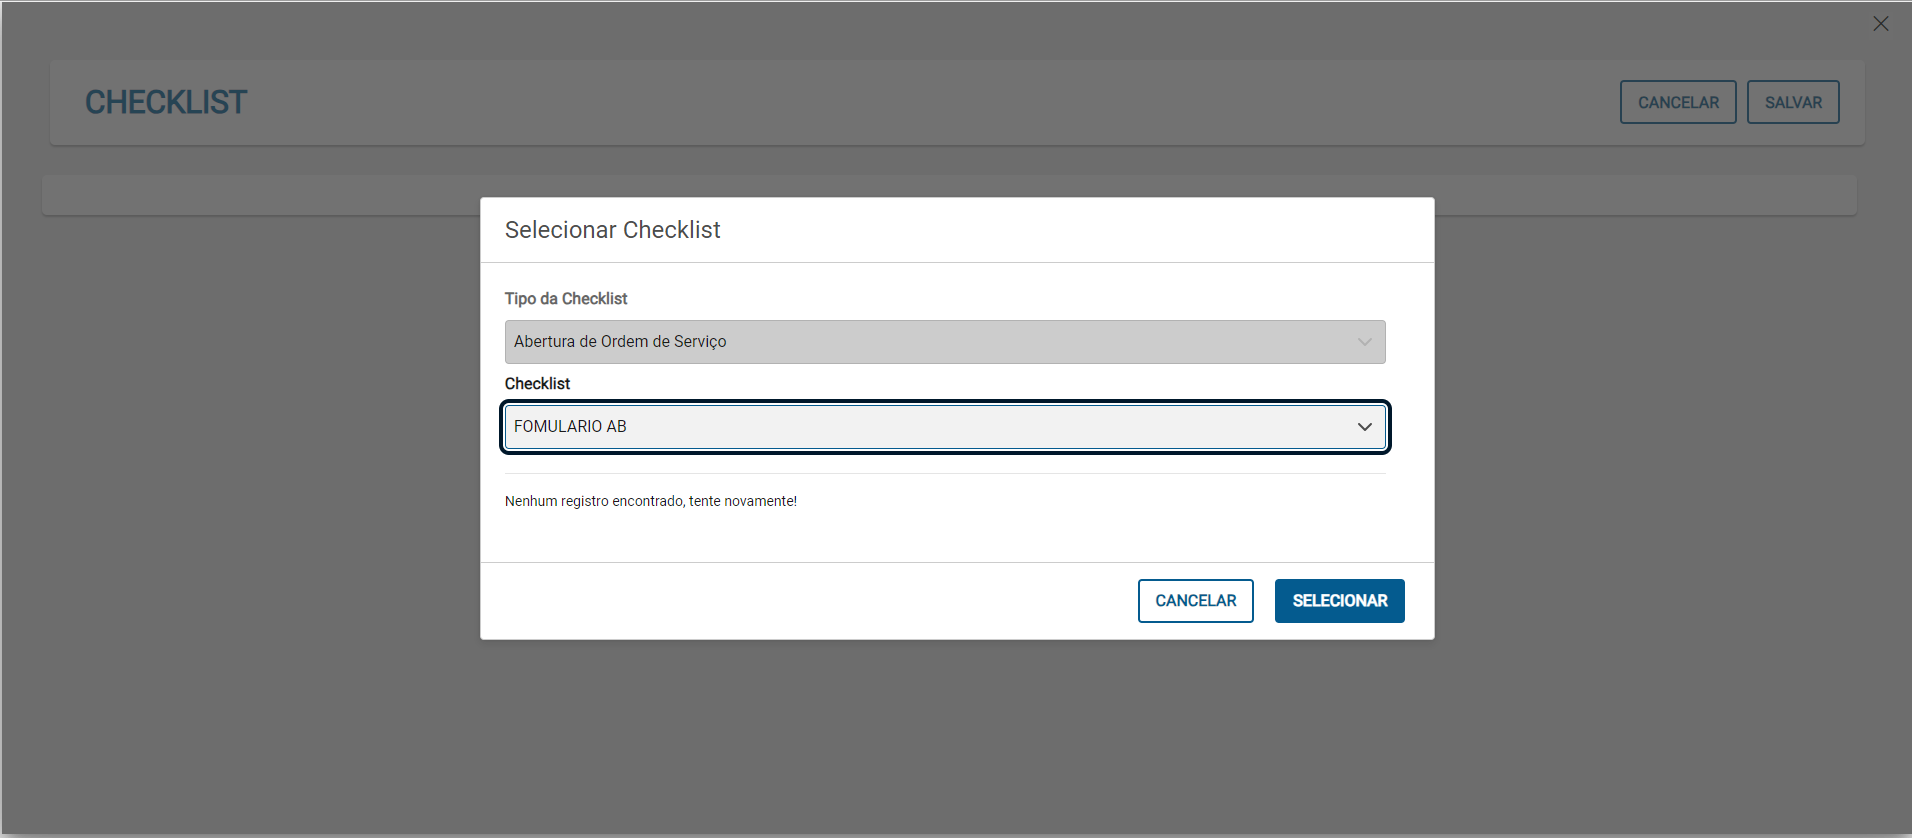This screenshot has width=1912, height=838.
Task: Click header card space between CHECKLIST and CANCELAR
Action: click(900, 102)
